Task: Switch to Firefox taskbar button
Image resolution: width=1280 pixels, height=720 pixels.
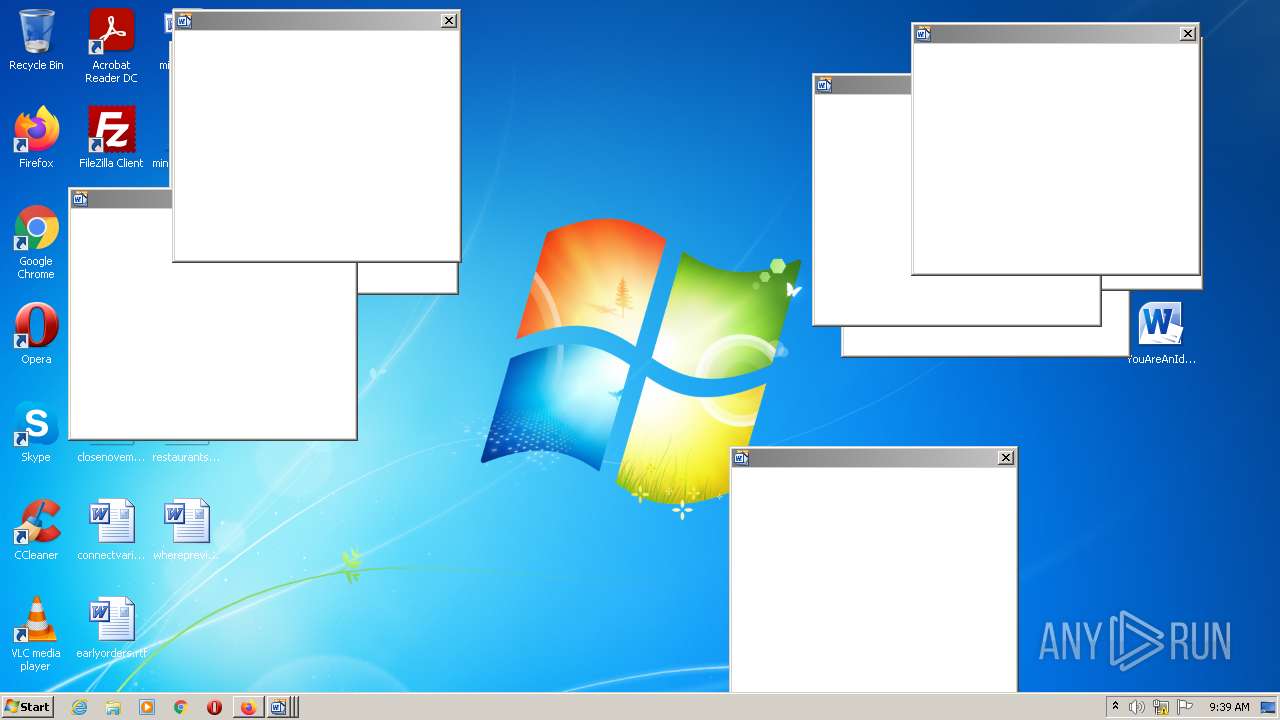Action: tap(248, 707)
